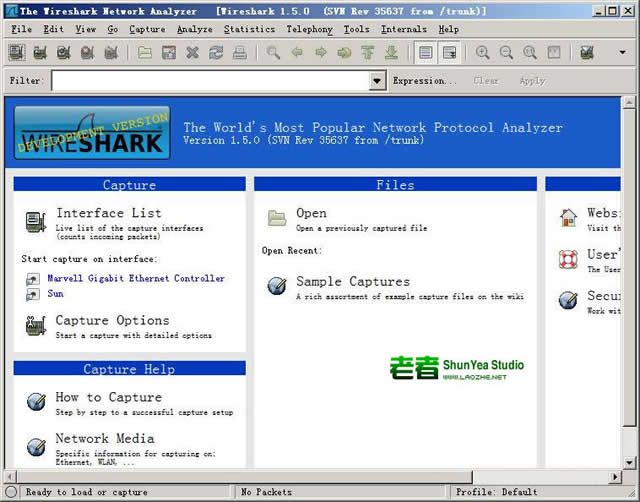The height and width of the screenshot is (502, 640).
Task: Edit capture filter toolbar icon
Action: coord(587,53)
